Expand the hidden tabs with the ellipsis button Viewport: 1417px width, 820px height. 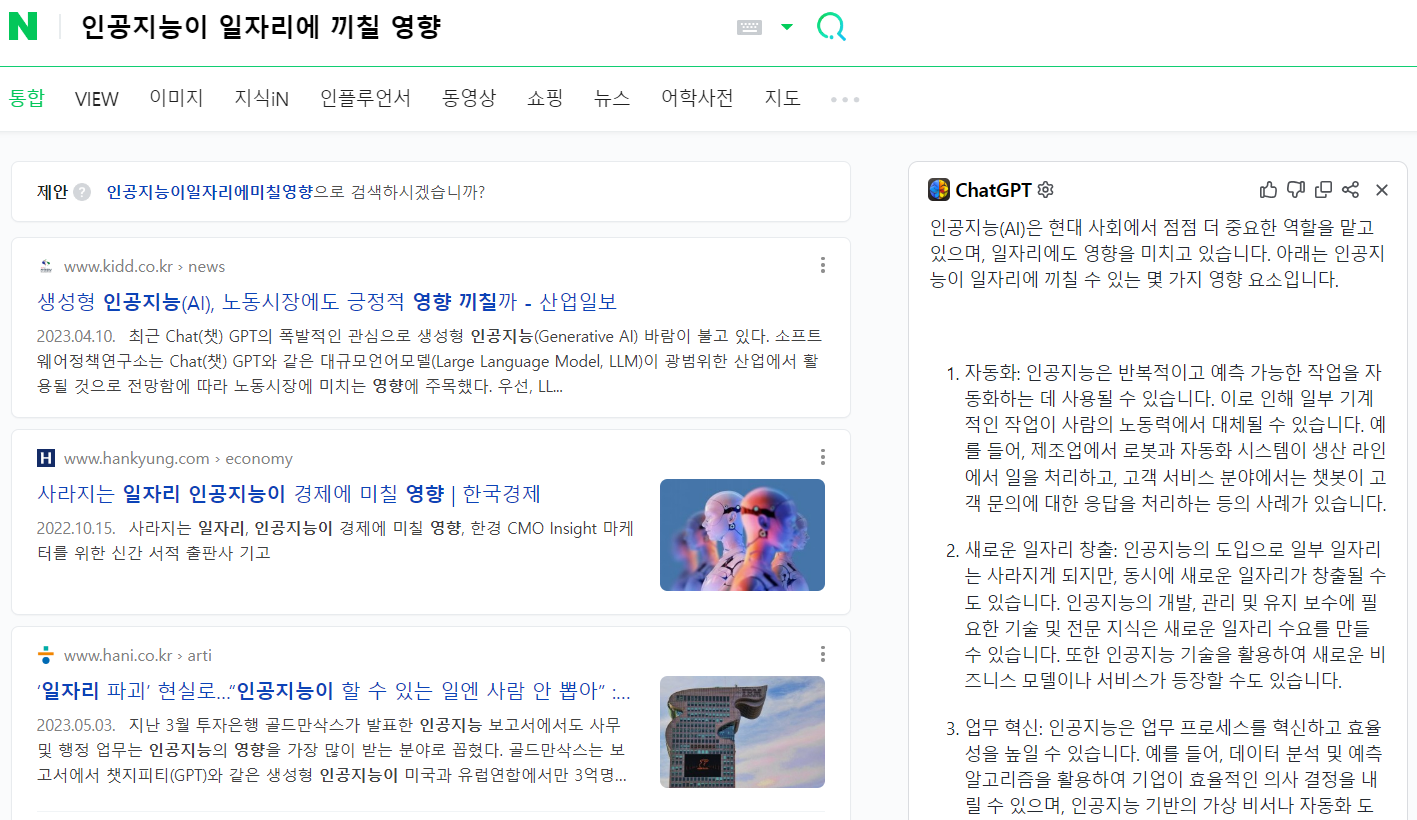(844, 98)
